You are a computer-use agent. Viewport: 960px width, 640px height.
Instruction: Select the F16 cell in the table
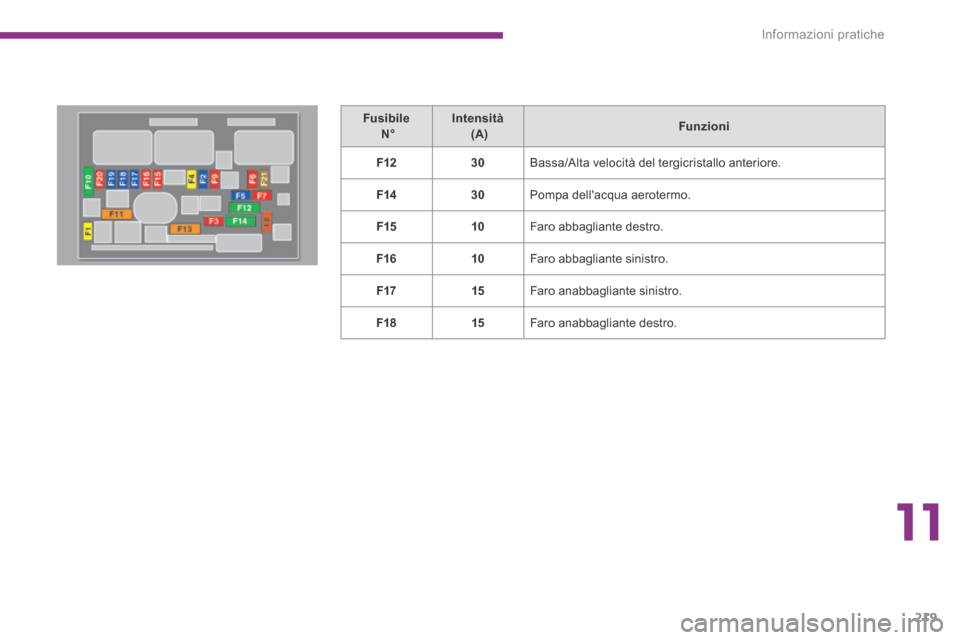[386, 258]
